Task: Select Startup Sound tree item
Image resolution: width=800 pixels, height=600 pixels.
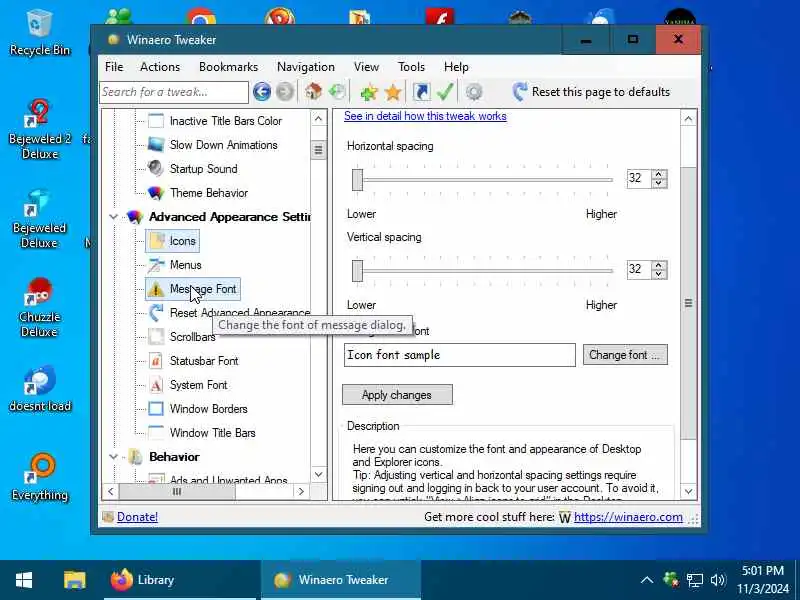Action: click(x=203, y=169)
